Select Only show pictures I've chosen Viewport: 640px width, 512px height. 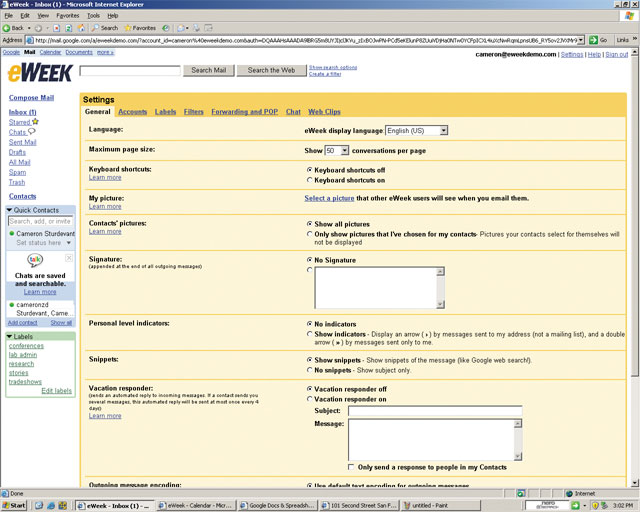click(309, 234)
